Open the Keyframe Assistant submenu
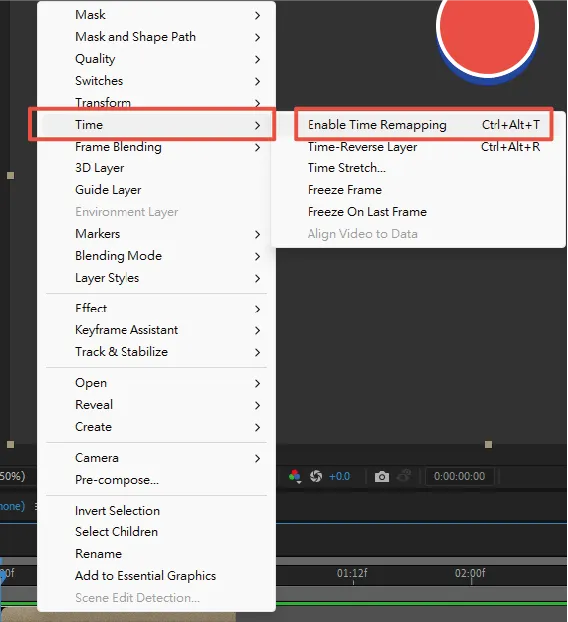568x622 pixels. point(156,330)
